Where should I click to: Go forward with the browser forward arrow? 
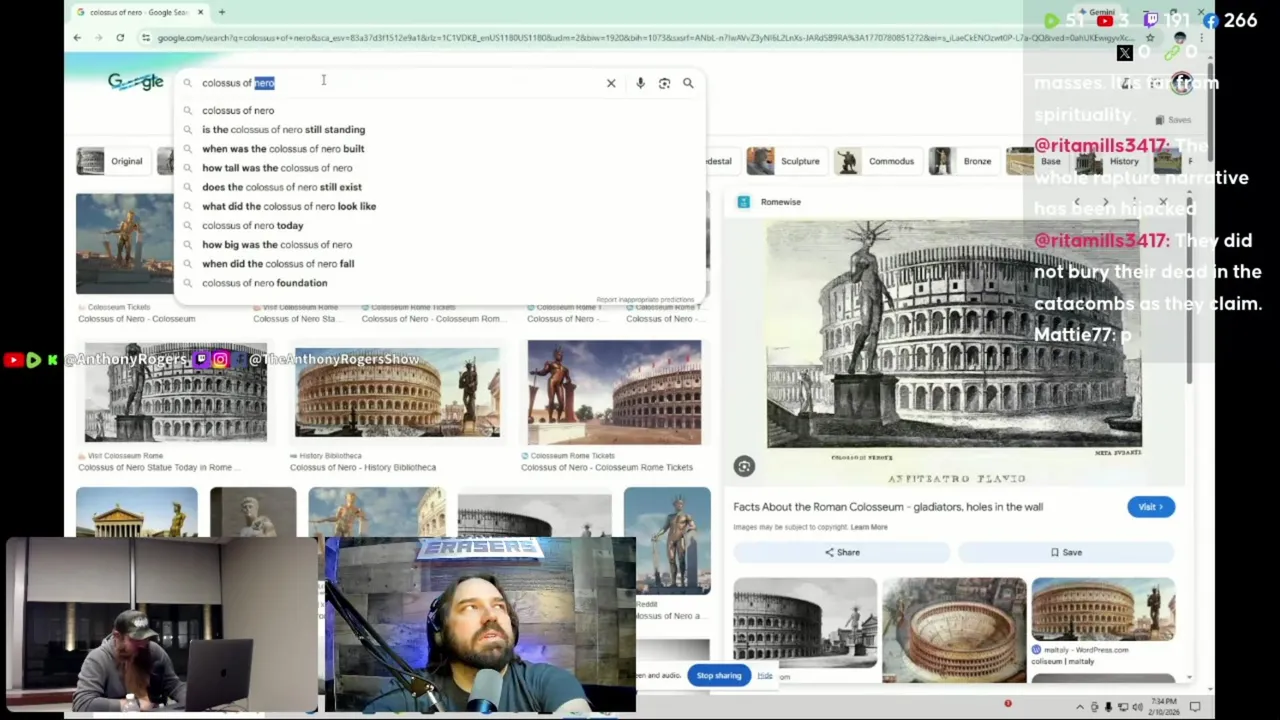point(98,37)
